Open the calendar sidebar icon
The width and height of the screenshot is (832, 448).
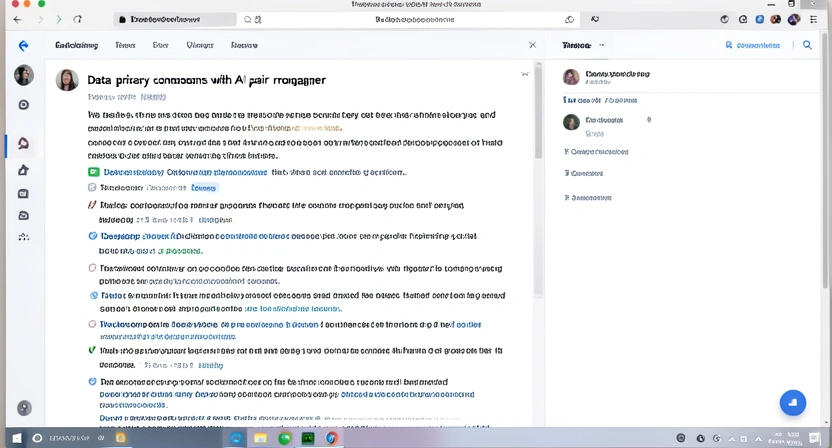coord(23,194)
